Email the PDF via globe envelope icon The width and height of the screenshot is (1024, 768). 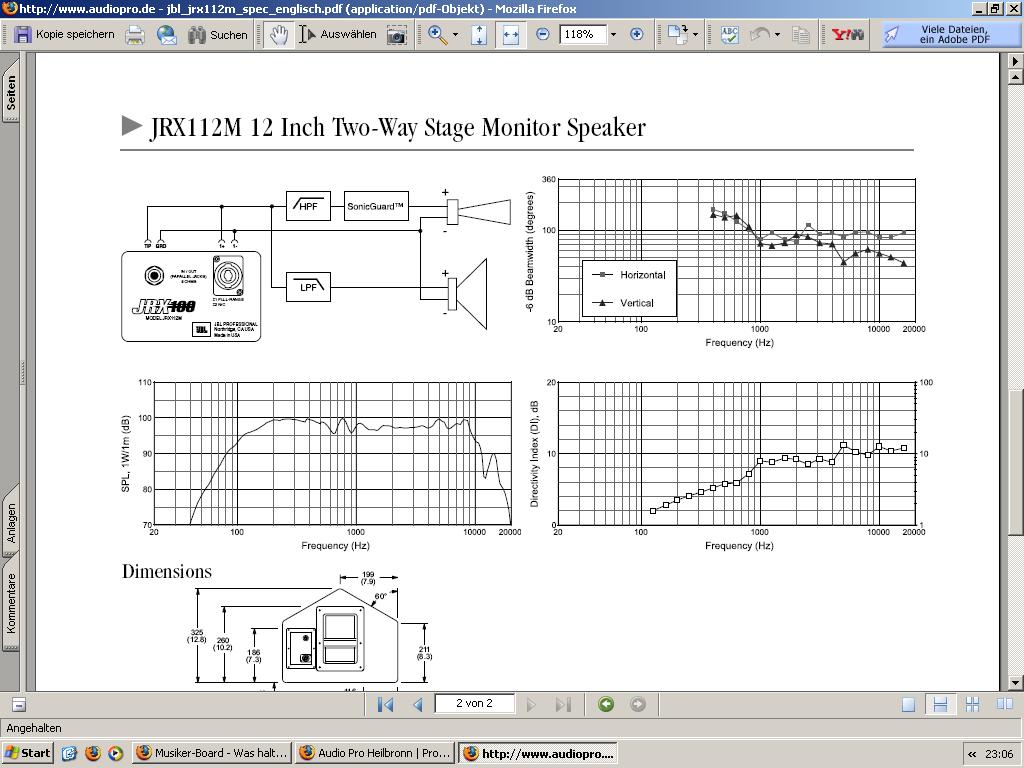click(167, 35)
